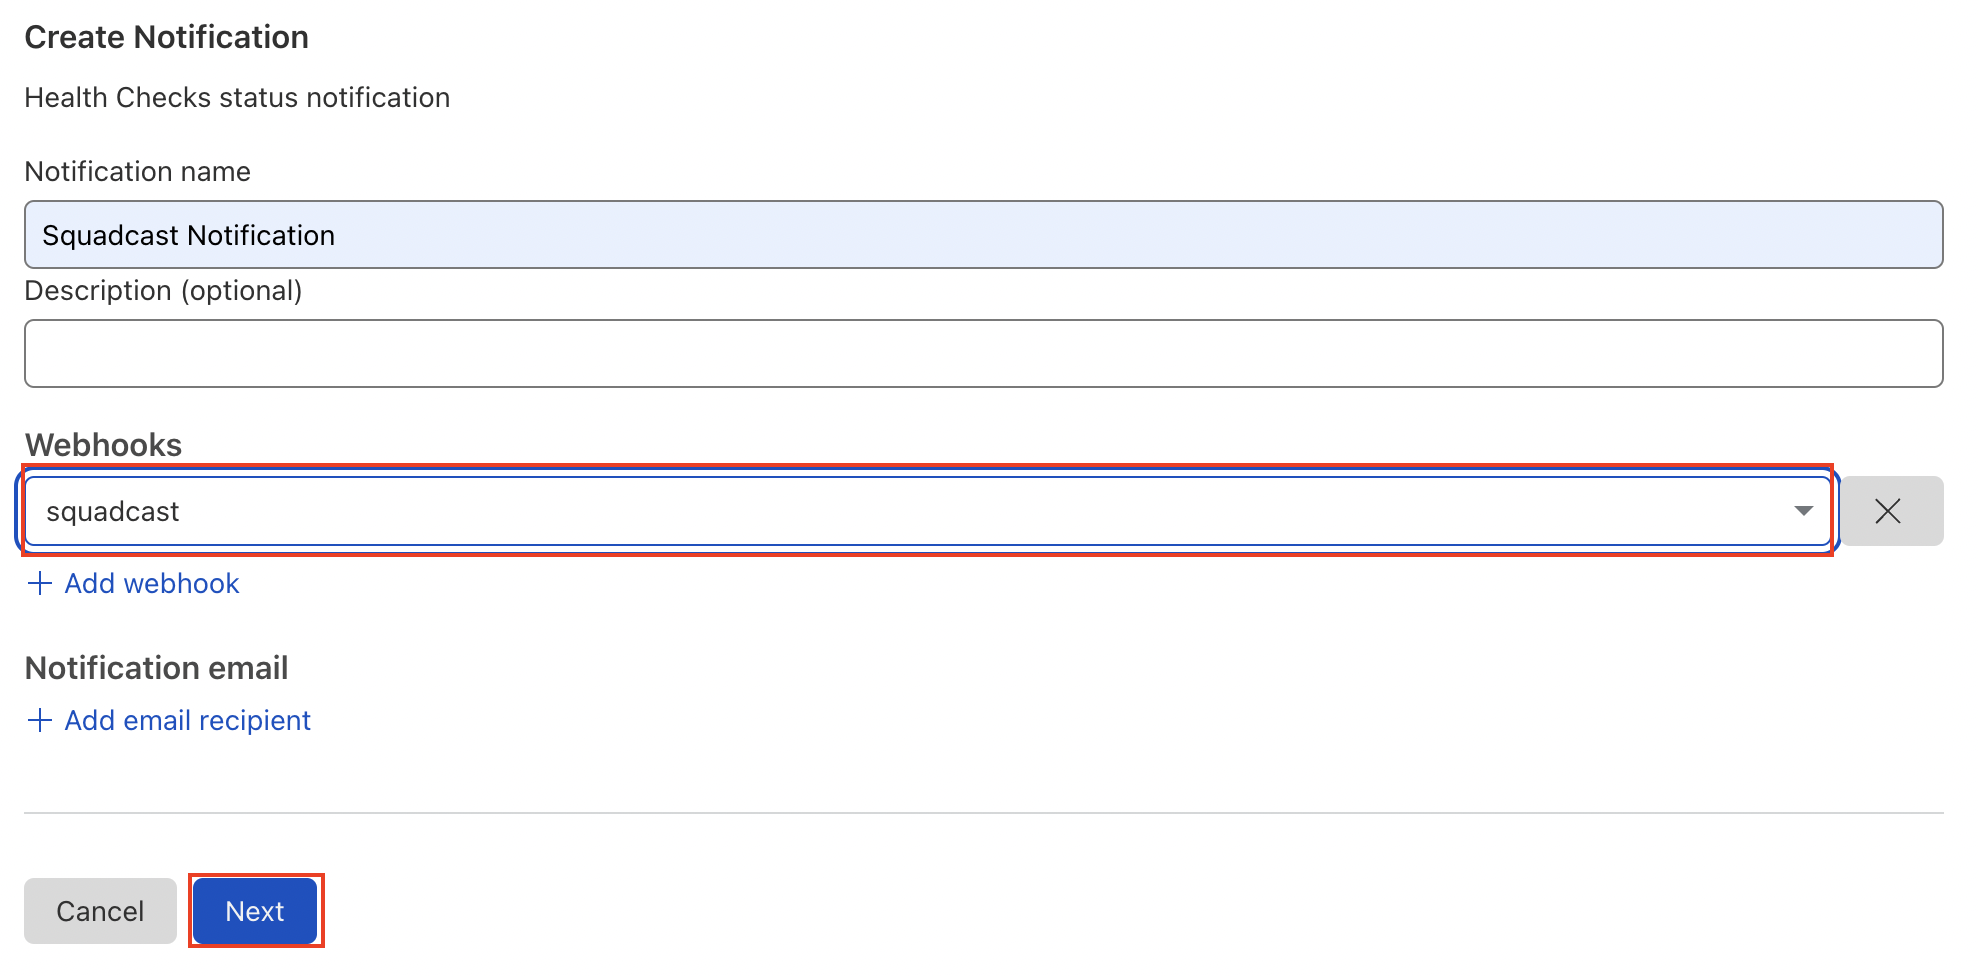Click the 'Squadcast Notification' entered text
This screenshot has height=976, width=1978.
tap(188, 235)
